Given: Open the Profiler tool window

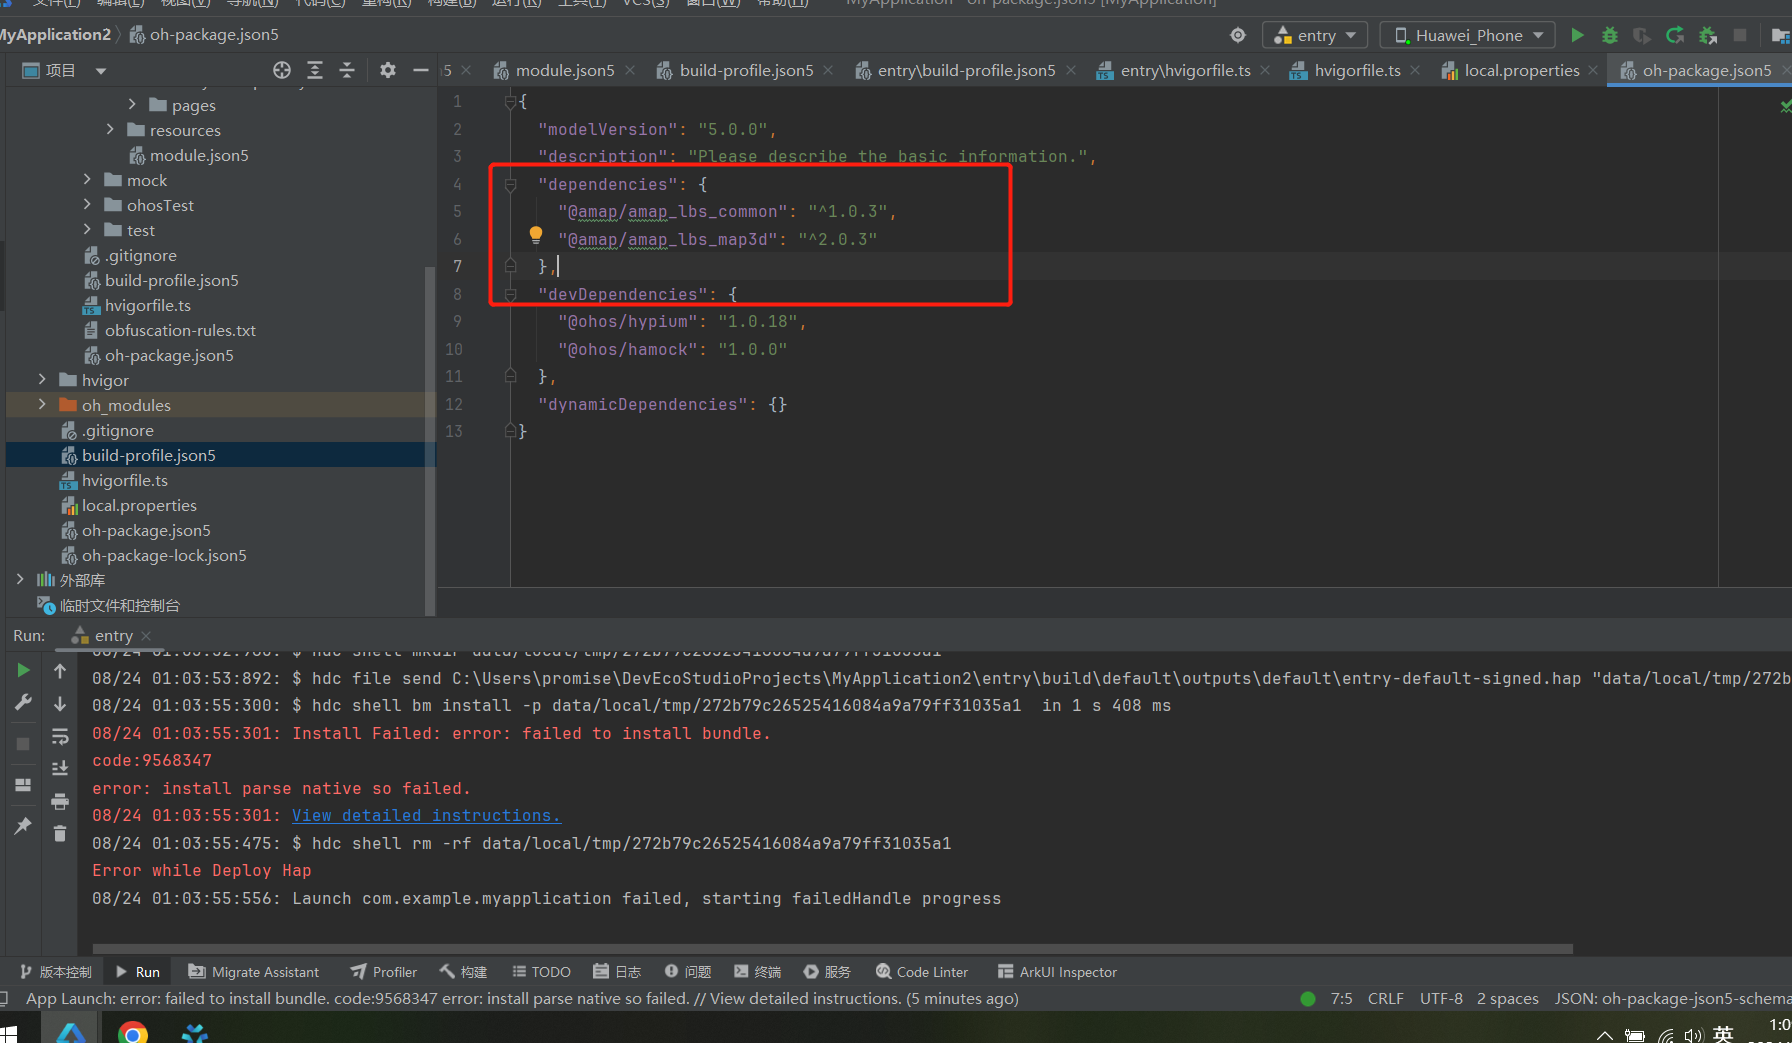Looking at the screenshot, I should pyautogui.click(x=384, y=972).
